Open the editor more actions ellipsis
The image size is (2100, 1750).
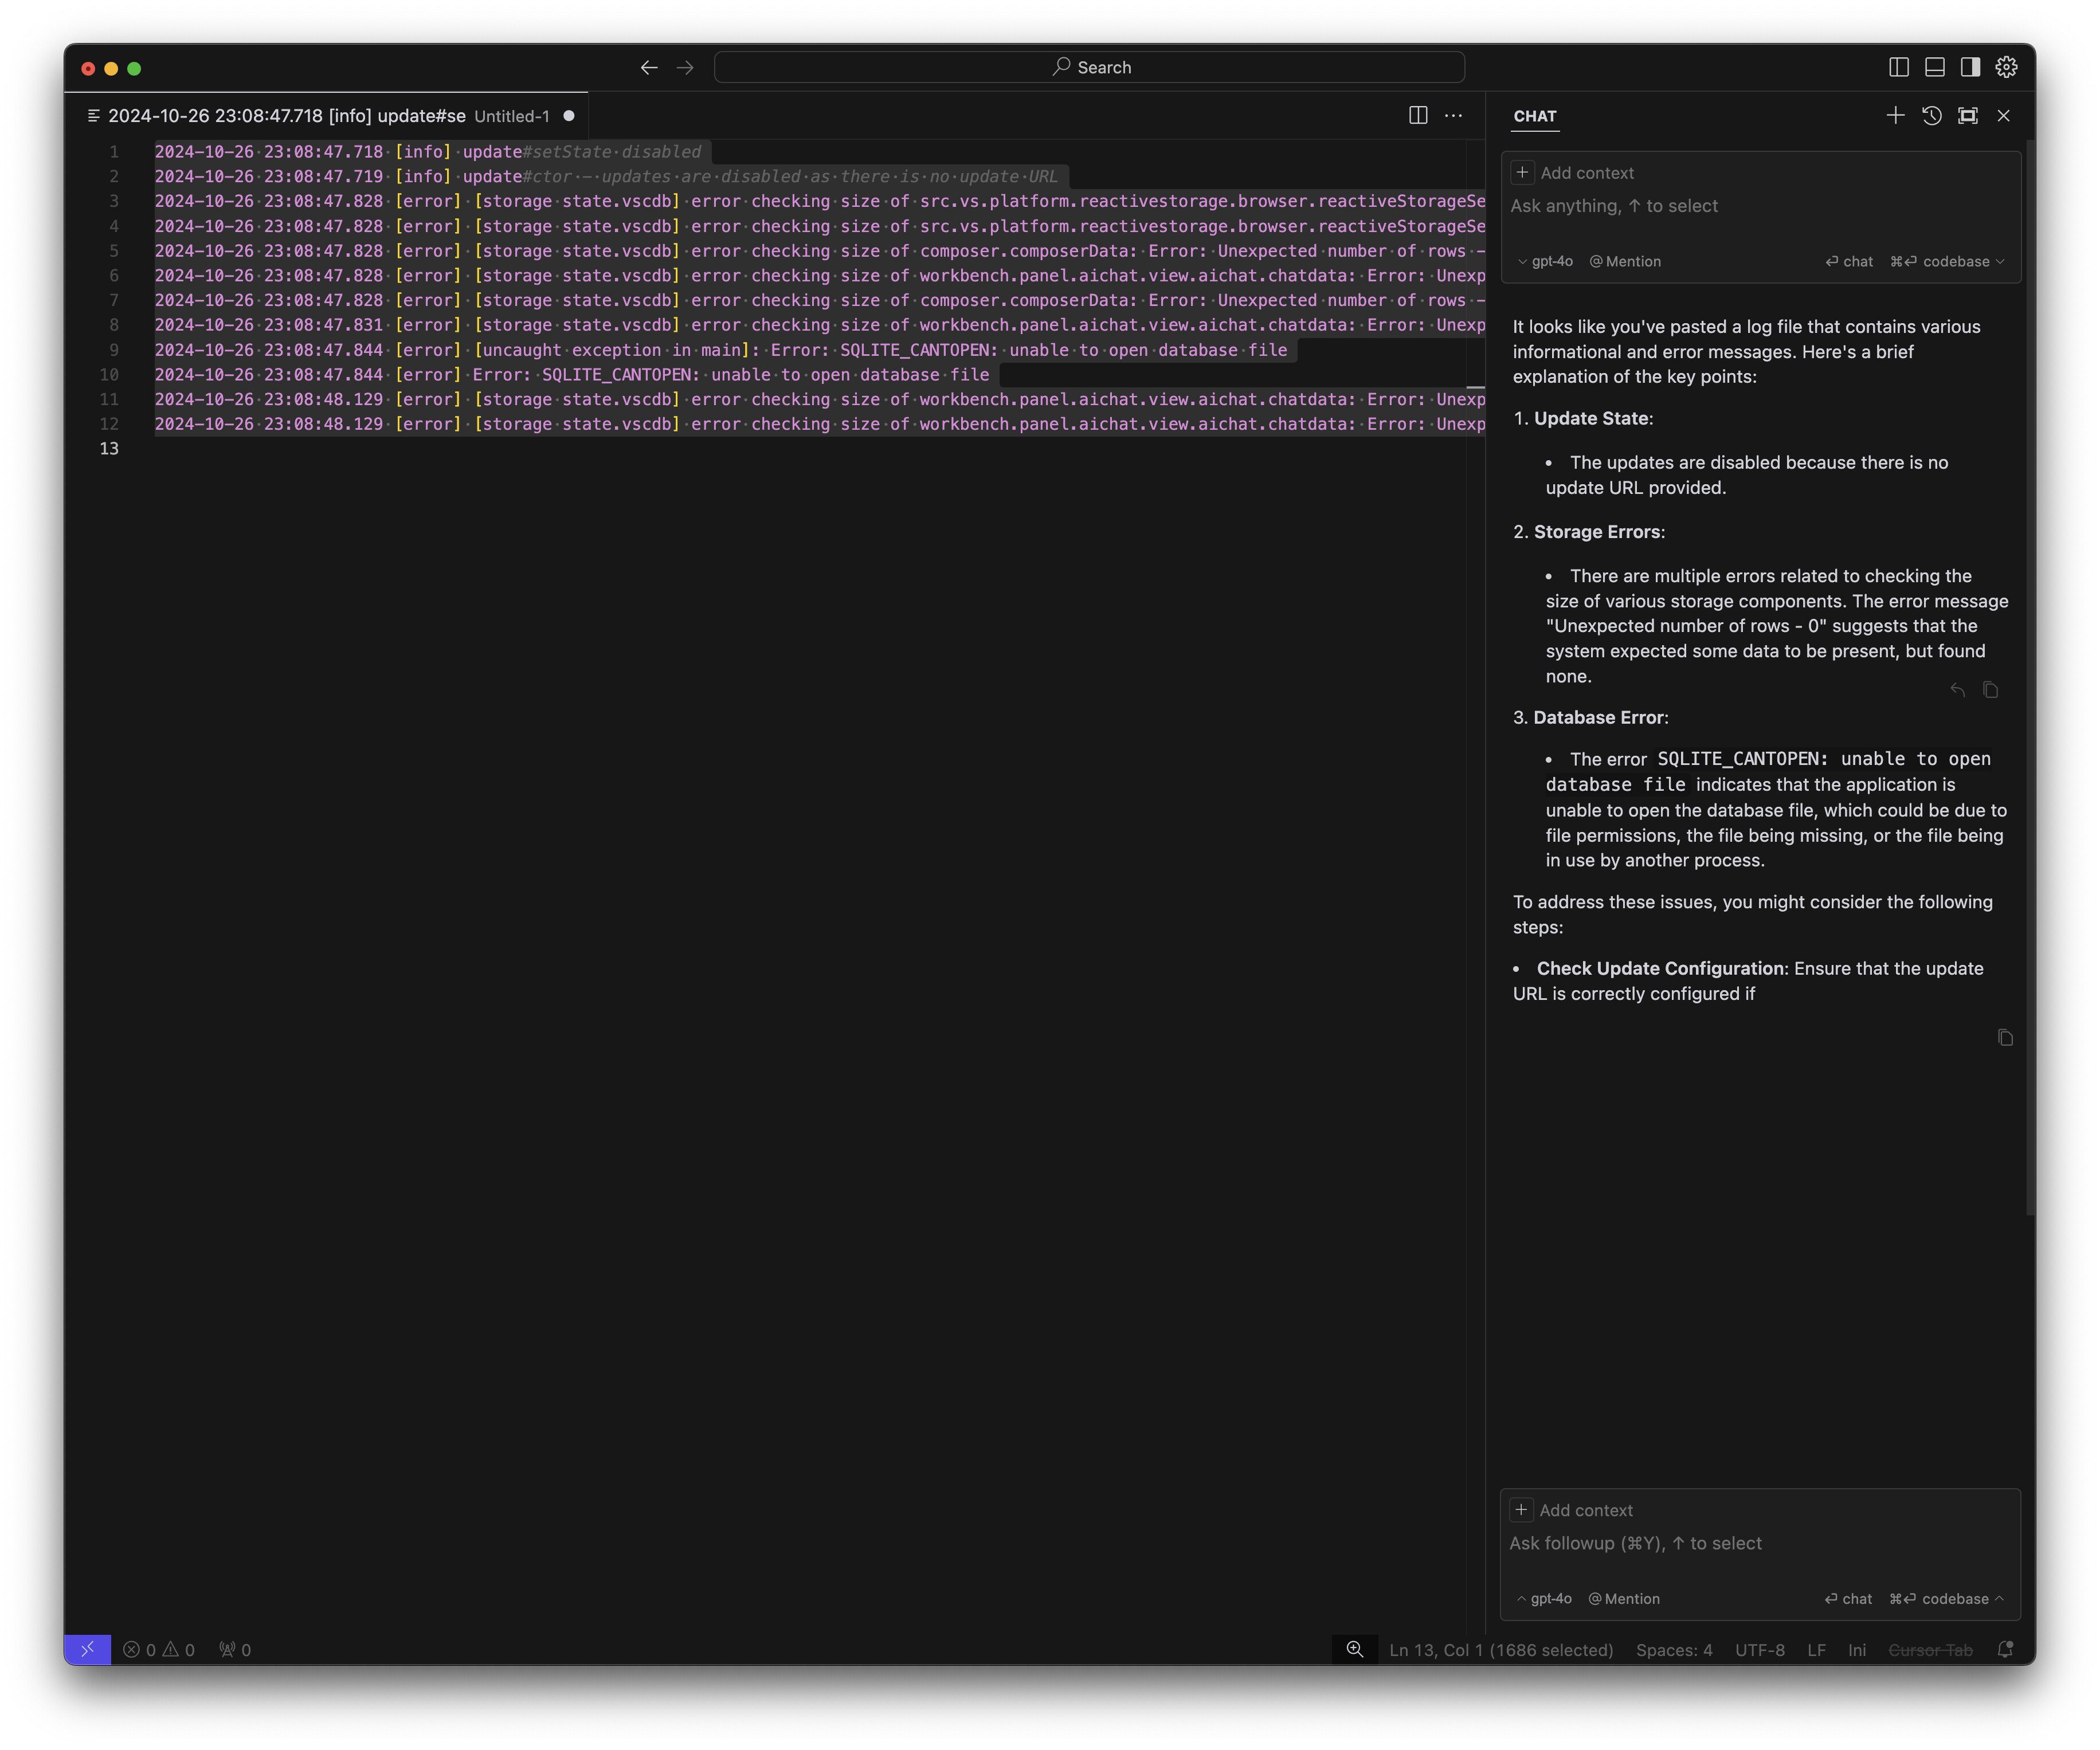pos(1453,116)
